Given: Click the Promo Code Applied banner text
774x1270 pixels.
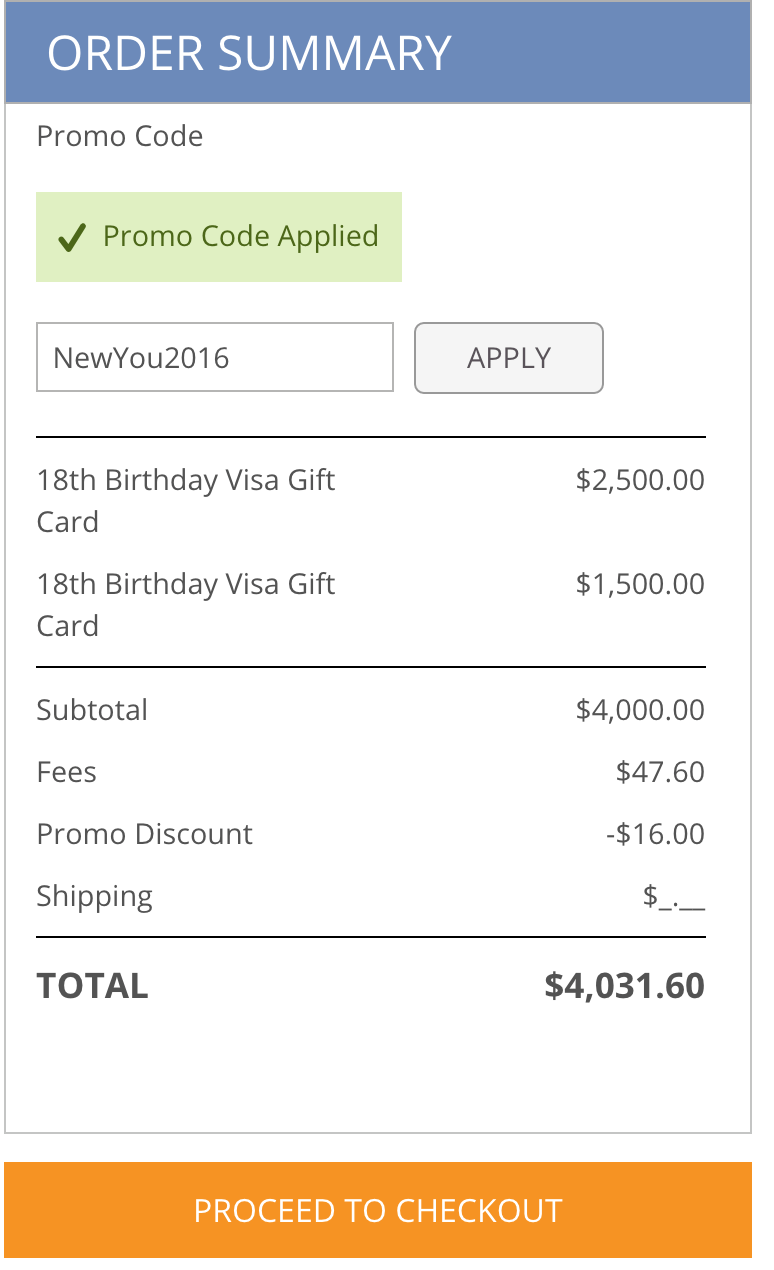Looking at the screenshot, I should (240, 237).
